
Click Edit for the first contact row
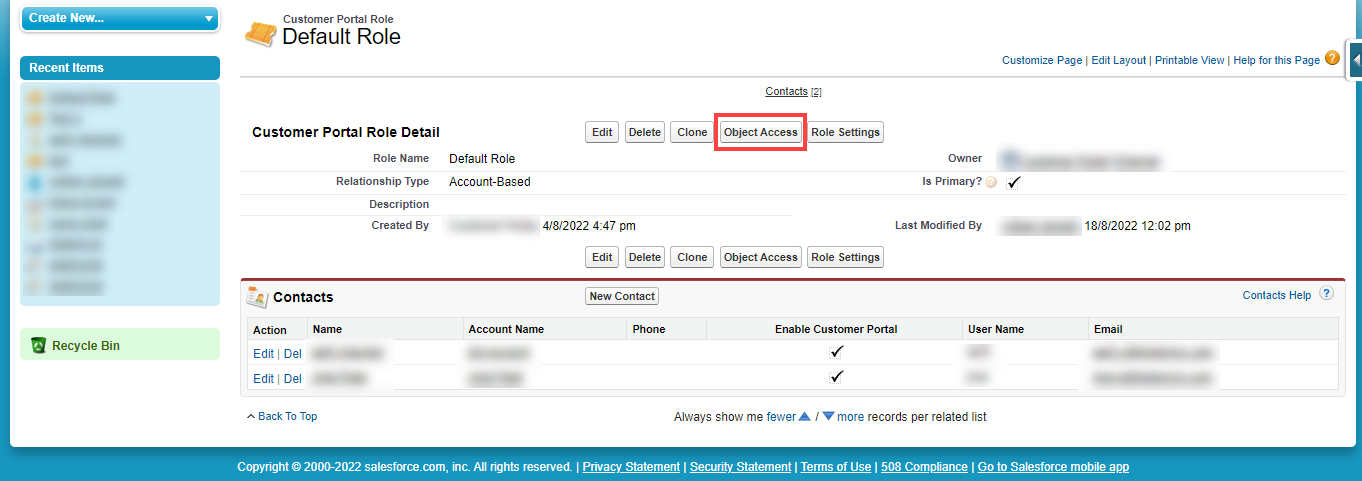click(263, 353)
